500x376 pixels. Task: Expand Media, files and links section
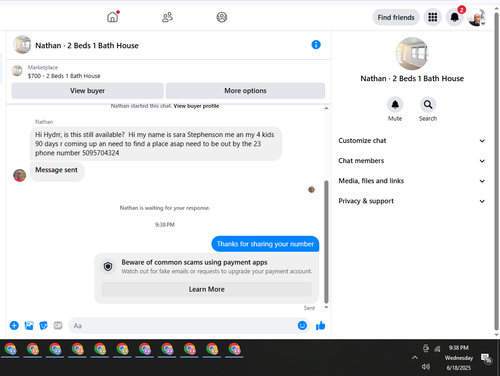412,181
